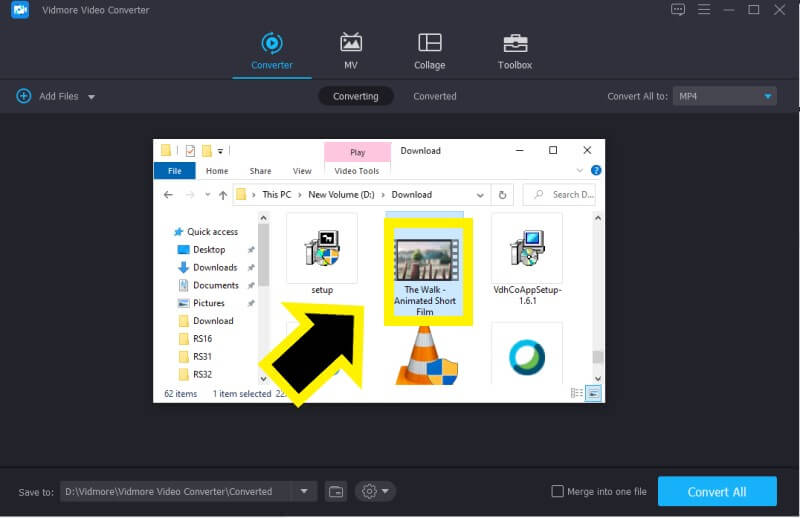This screenshot has height=518, width=800.
Task: Click the Add Files button
Action: [x=48, y=96]
